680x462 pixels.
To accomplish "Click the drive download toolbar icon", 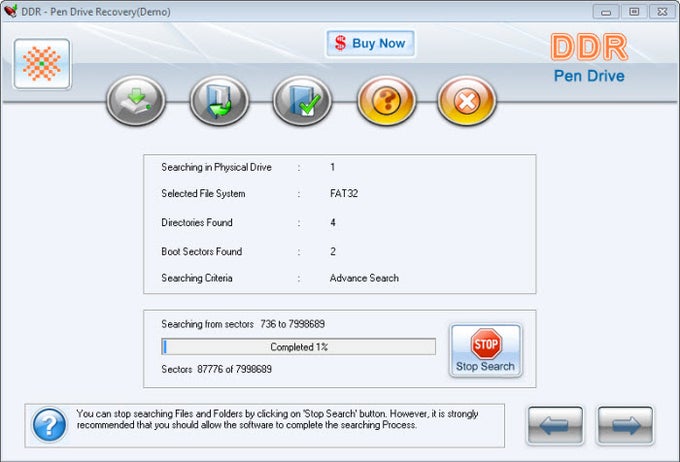I will tap(136, 101).
